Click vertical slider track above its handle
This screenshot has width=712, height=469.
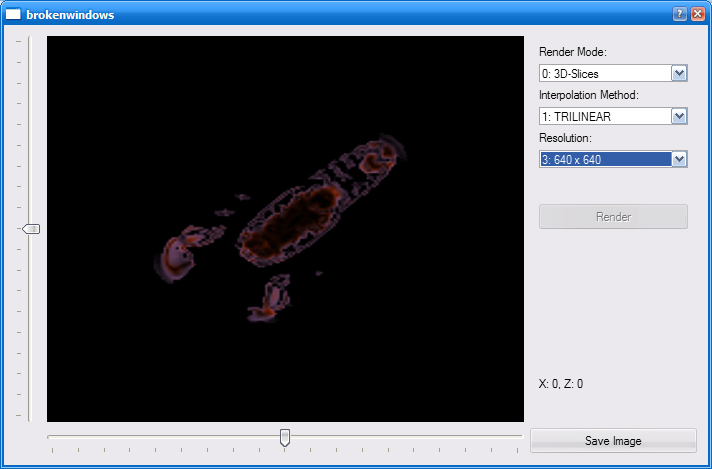29,130
